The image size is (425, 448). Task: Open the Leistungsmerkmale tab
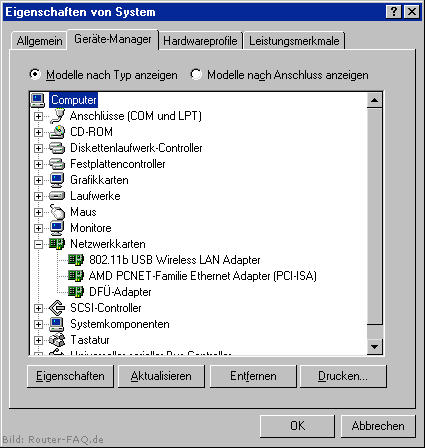(294, 41)
